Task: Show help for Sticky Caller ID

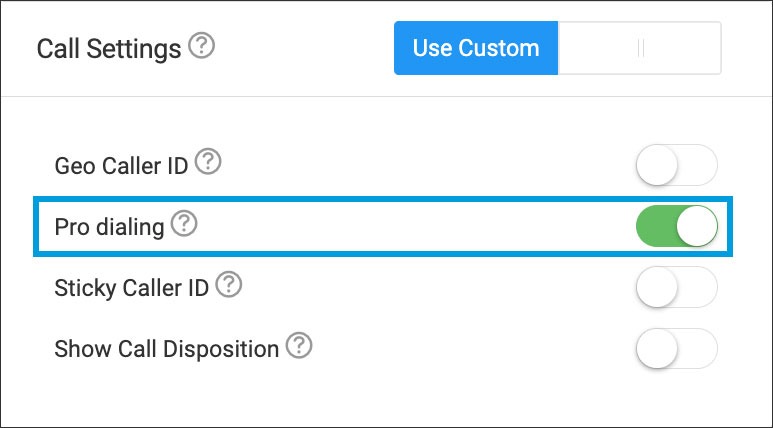Action: click(x=229, y=287)
